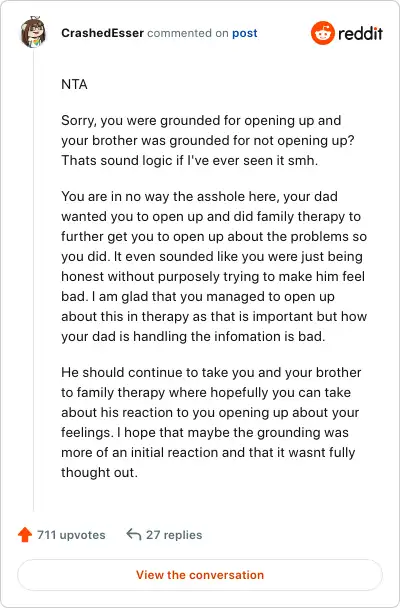Click the "commented on" label
Image resolution: width=400 pixels, height=608 pixels.
(188, 33)
